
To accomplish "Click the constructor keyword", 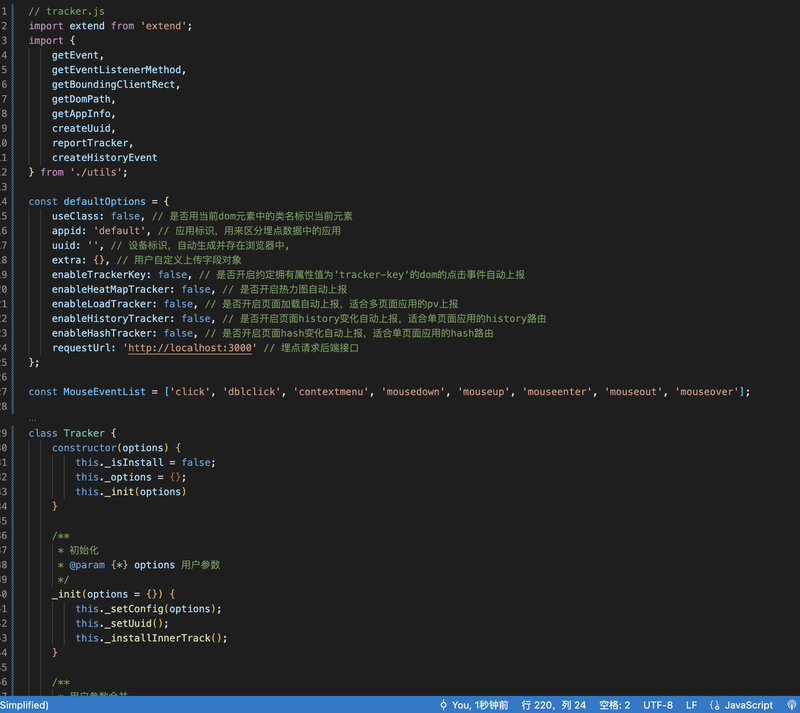I will pyautogui.click(x=84, y=448).
